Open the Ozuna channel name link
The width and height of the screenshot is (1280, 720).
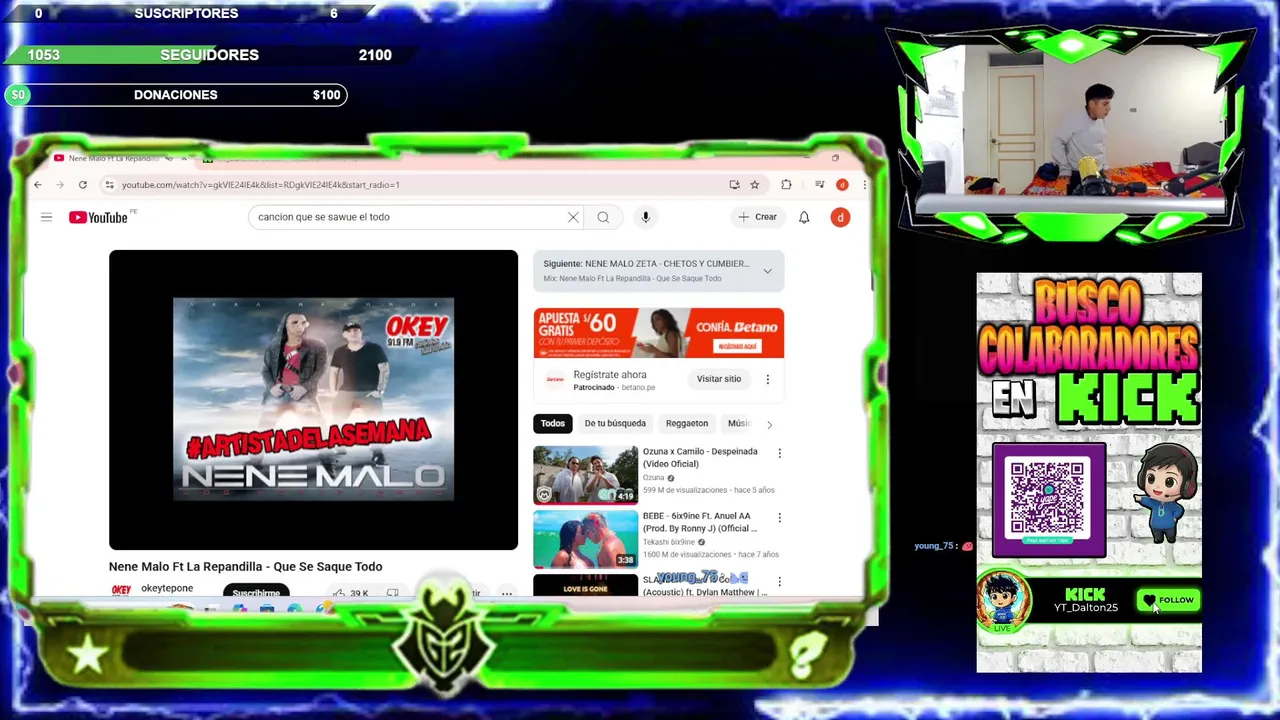coord(654,478)
